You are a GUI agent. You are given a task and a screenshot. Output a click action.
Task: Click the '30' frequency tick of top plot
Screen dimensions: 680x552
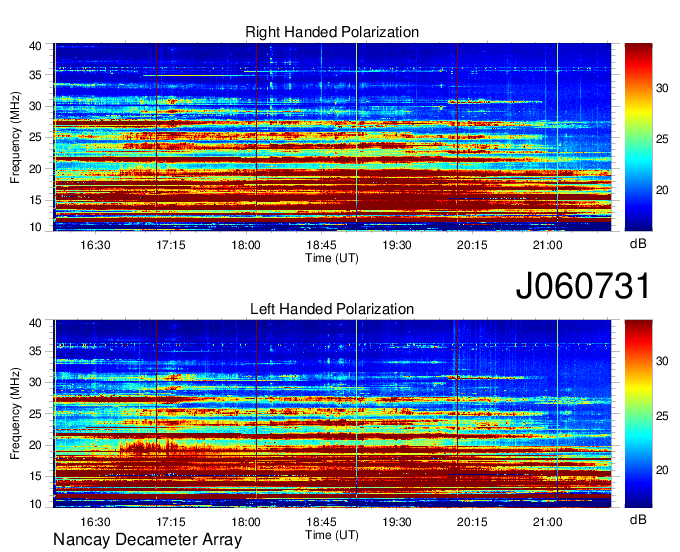pos(35,106)
